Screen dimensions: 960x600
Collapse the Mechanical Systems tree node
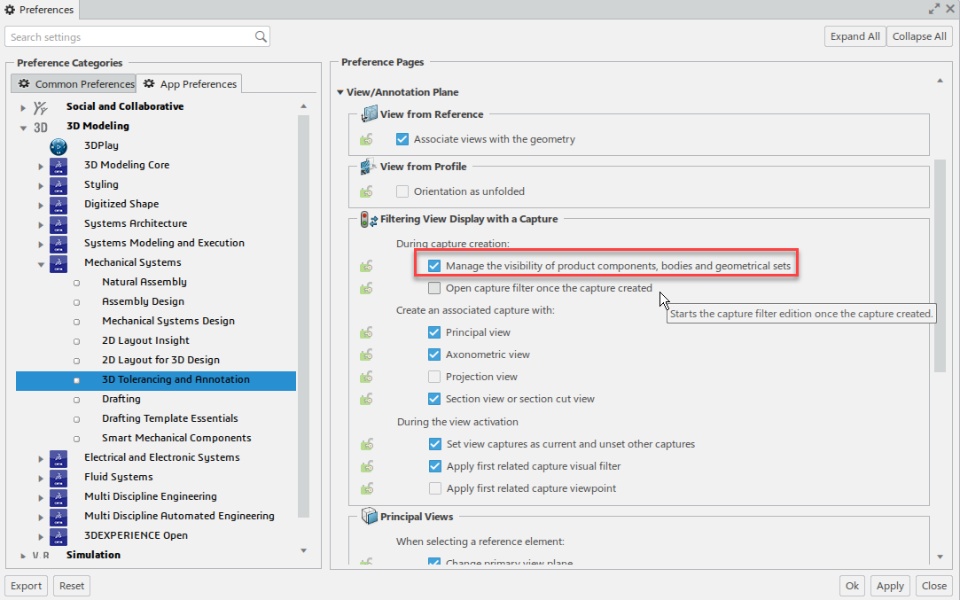point(41,263)
